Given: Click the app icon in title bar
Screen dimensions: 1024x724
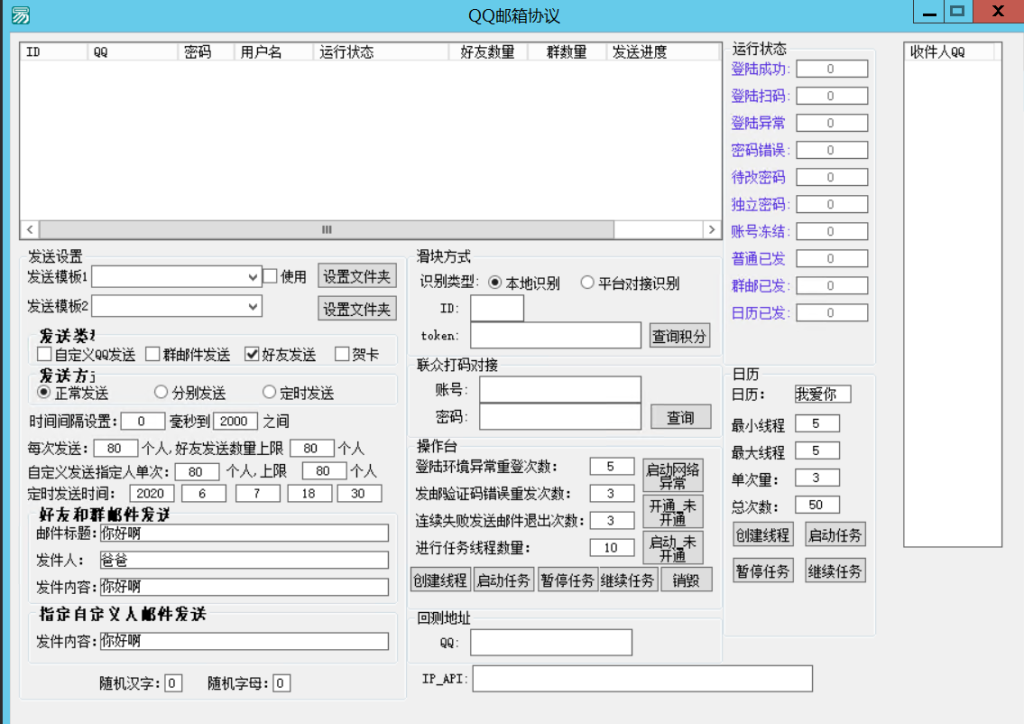Looking at the screenshot, I should [x=20, y=15].
